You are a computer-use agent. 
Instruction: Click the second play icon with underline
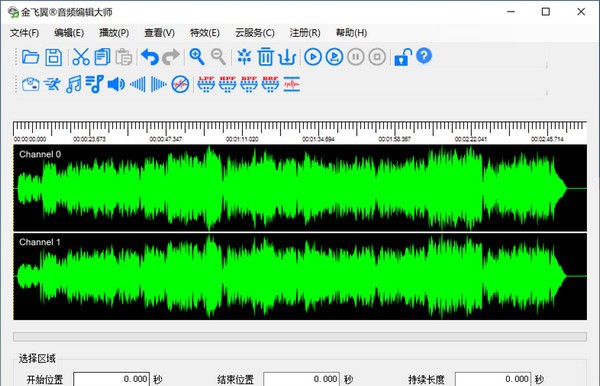334,57
